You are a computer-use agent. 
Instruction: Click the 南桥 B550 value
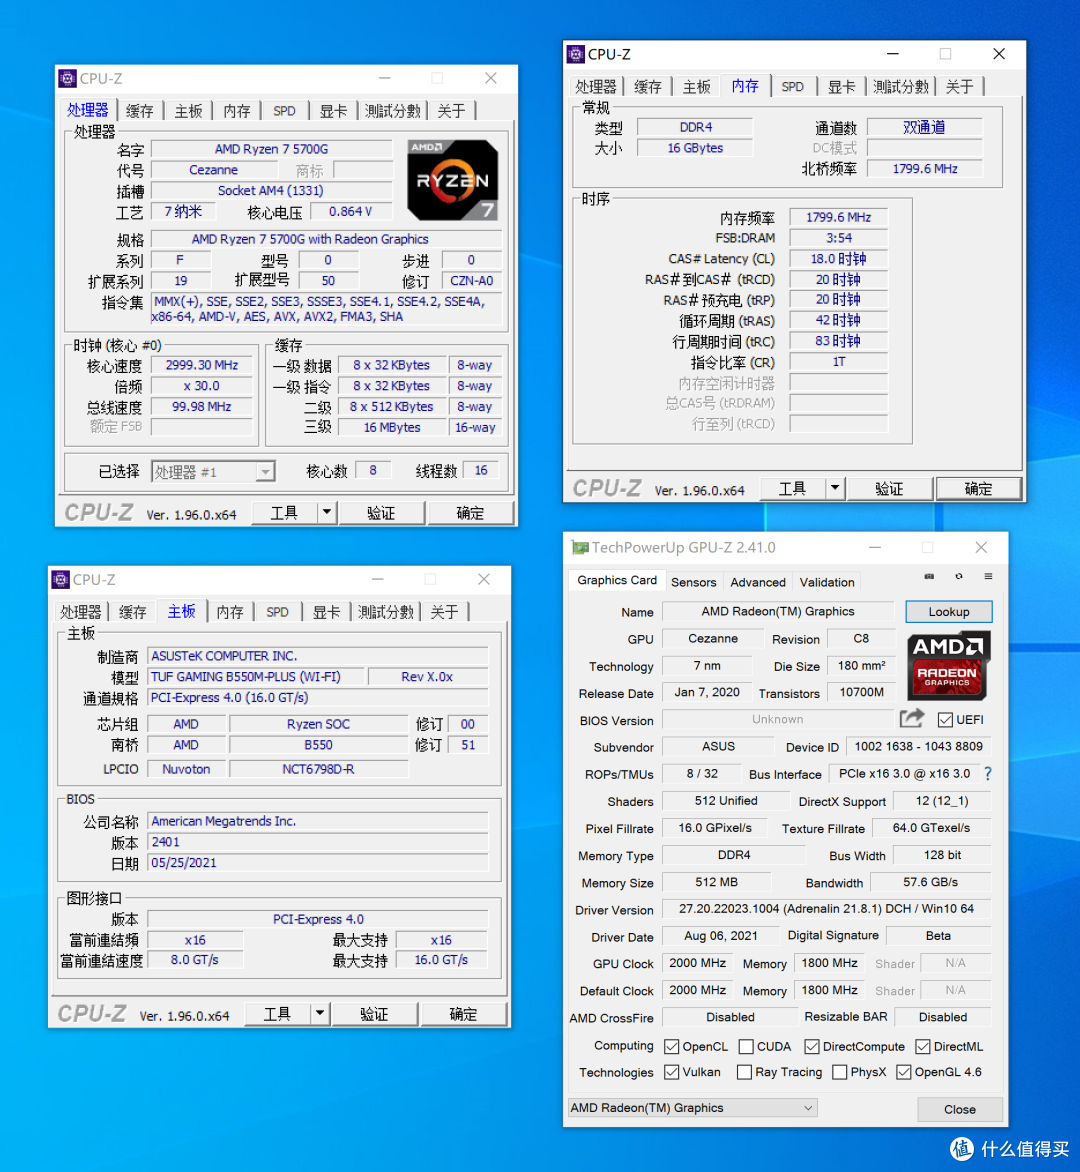[x=318, y=744]
